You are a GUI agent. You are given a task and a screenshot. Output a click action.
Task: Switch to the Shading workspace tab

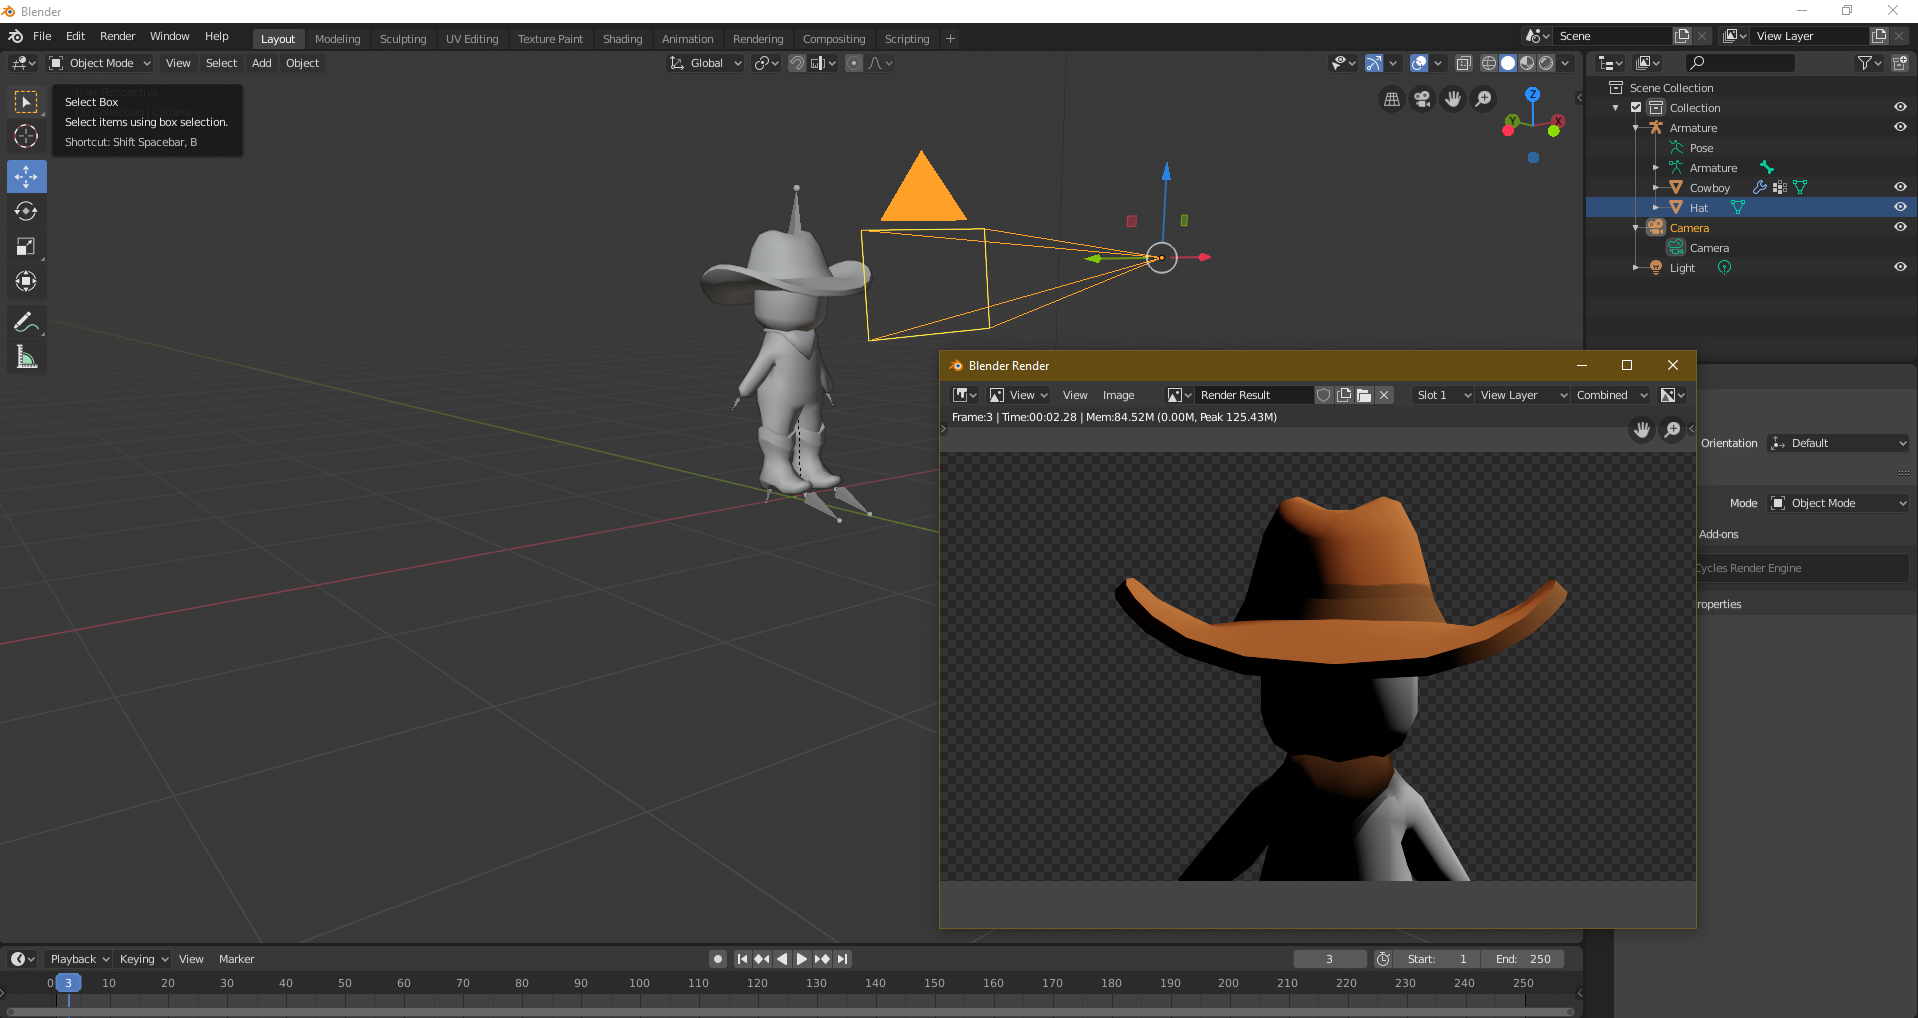(x=622, y=39)
